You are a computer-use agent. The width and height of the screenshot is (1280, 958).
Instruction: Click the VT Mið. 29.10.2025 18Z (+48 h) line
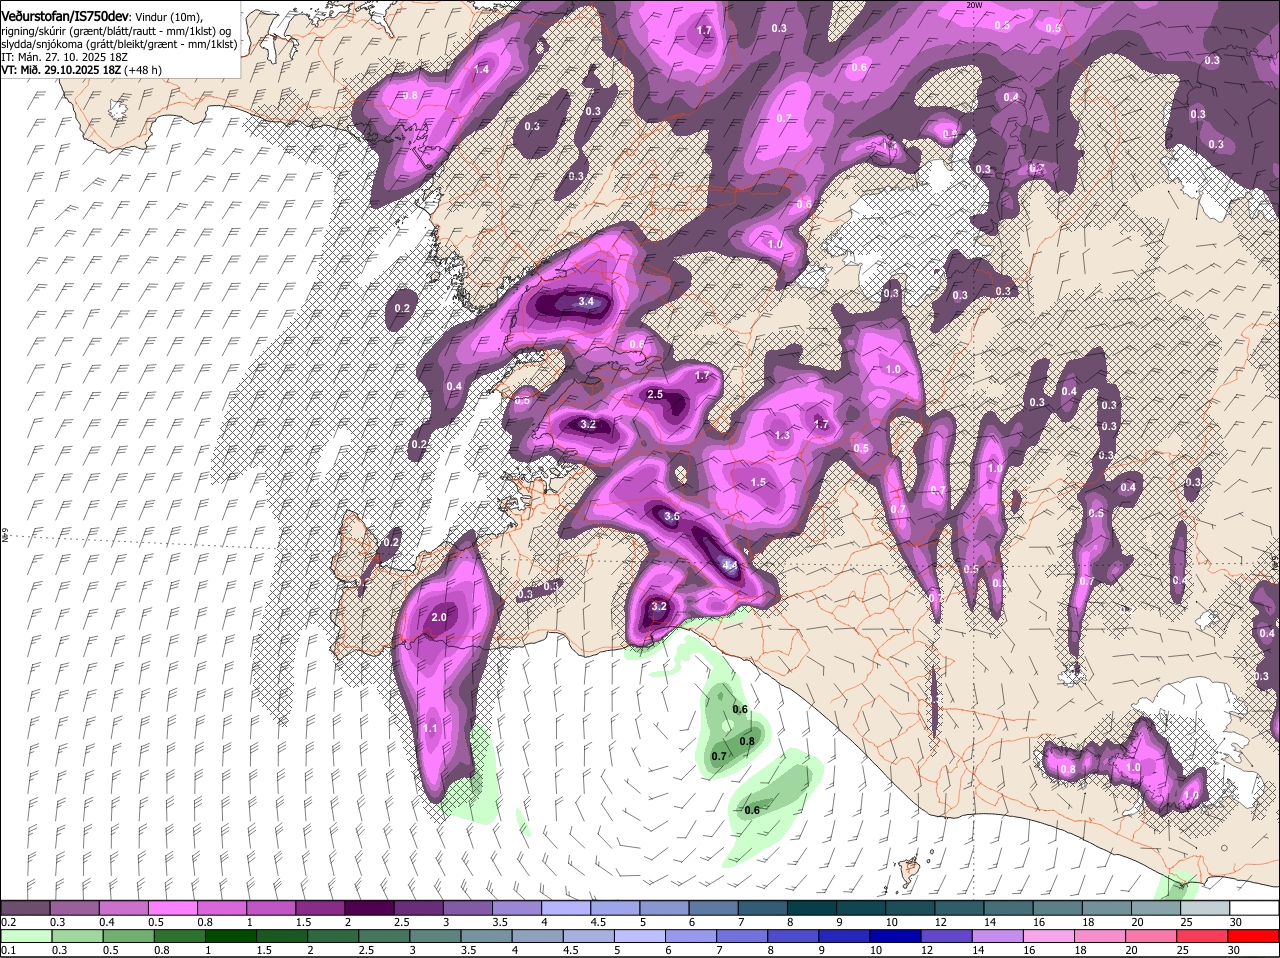82,70
